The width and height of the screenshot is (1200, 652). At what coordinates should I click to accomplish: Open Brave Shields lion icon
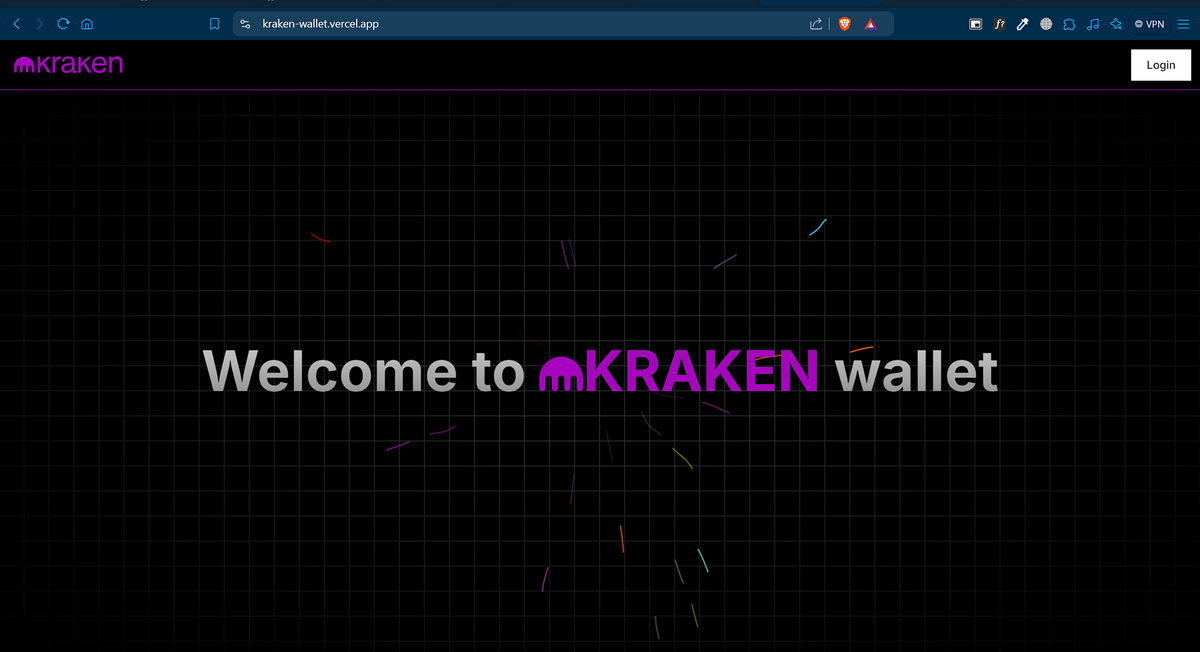[845, 24]
